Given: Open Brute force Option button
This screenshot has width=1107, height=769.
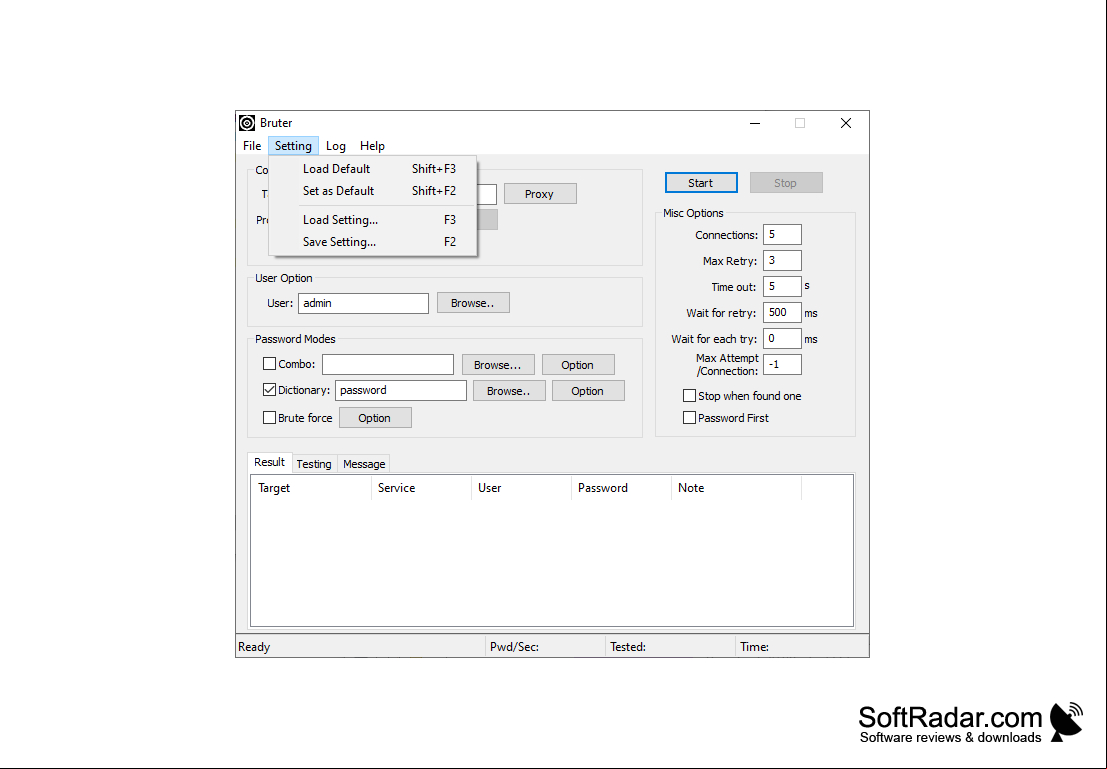Looking at the screenshot, I should tap(375, 418).
